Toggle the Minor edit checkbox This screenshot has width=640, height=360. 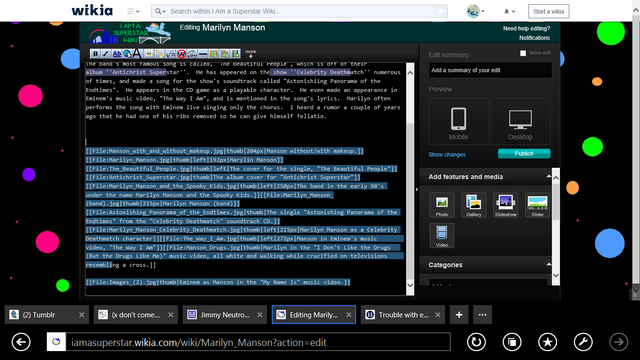(523, 53)
